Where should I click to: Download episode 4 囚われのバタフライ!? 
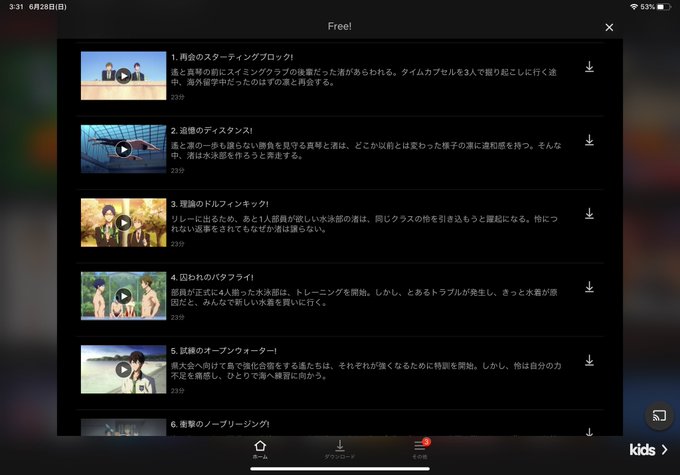tap(589, 287)
